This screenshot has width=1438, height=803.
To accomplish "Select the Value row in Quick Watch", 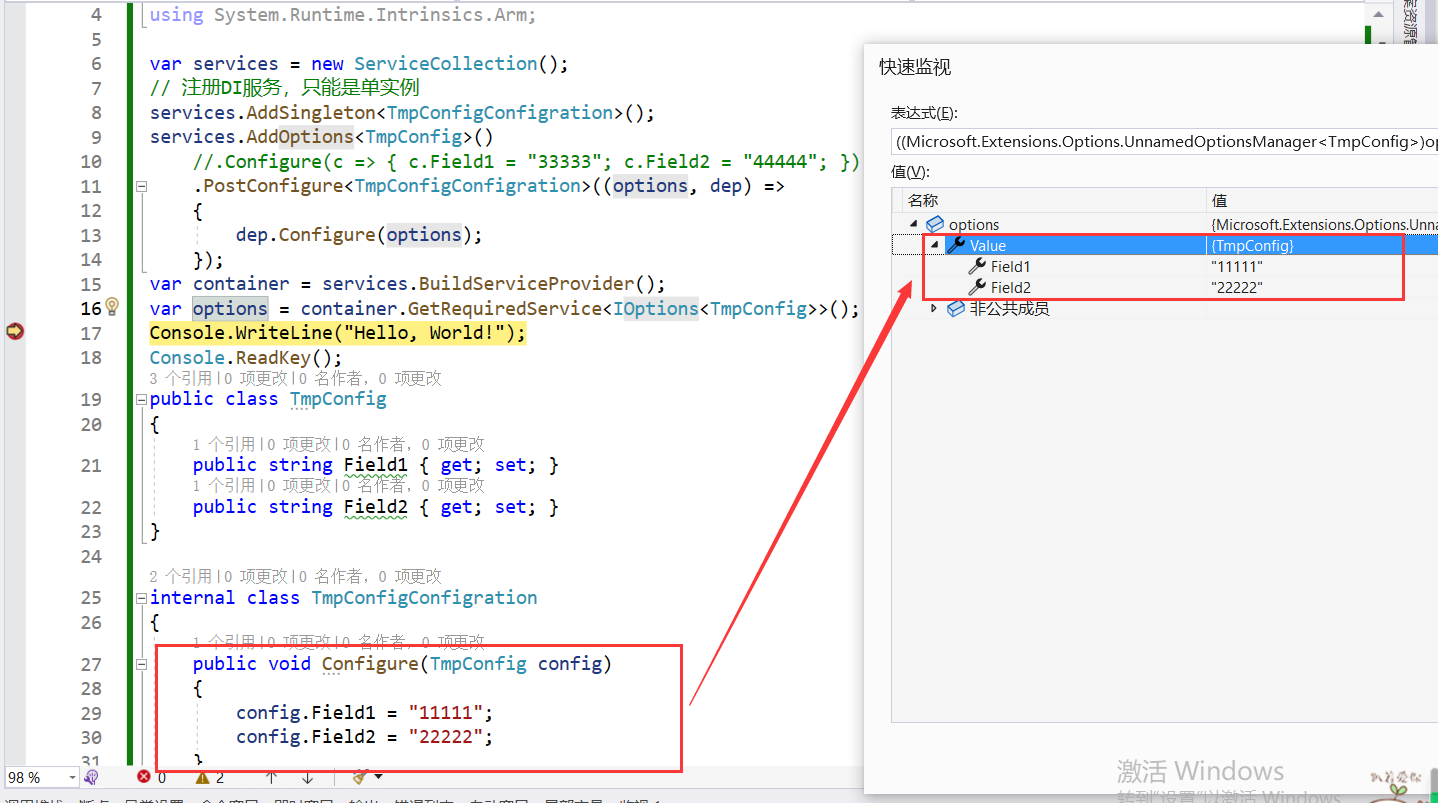I will 1164,245.
